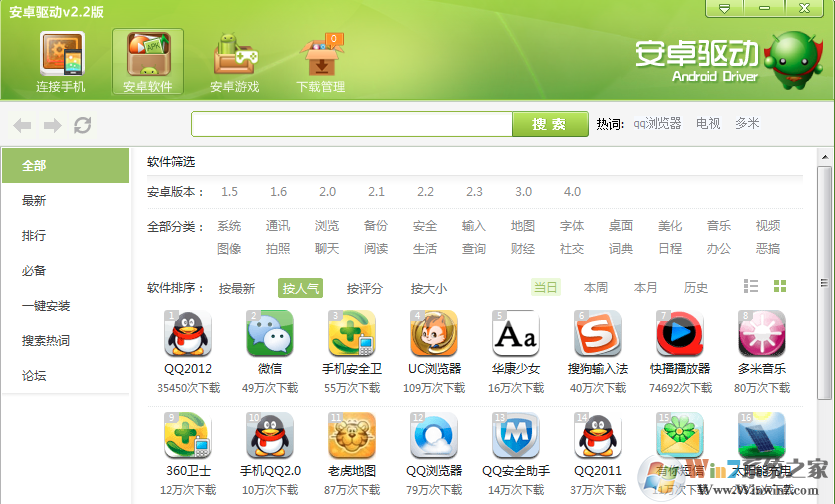Image resolution: width=835 pixels, height=504 pixels.
Task: Open the 安卓游戏 Android games section
Action: [x=234, y=62]
